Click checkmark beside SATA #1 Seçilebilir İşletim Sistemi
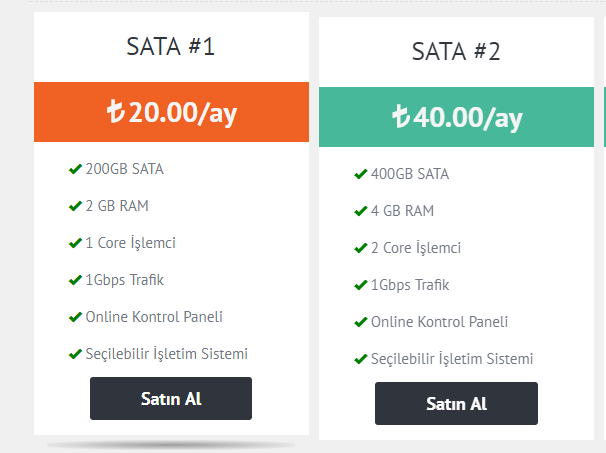 click(x=75, y=354)
